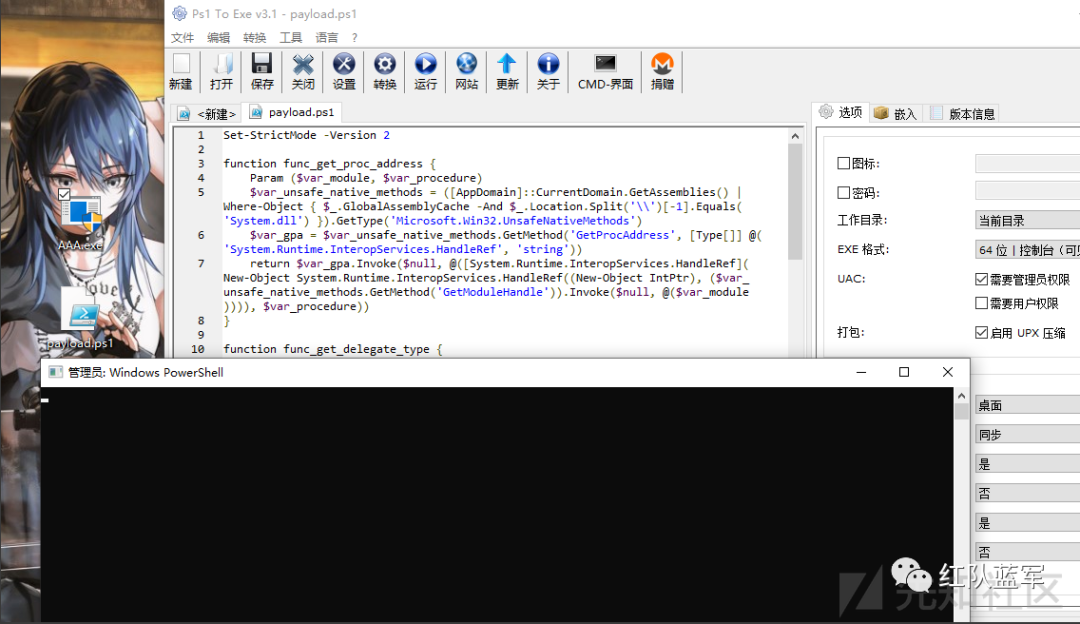The width and height of the screenshot is (1080, 624).
Task: Close the PowerShell window
Action: click(948, 372)
